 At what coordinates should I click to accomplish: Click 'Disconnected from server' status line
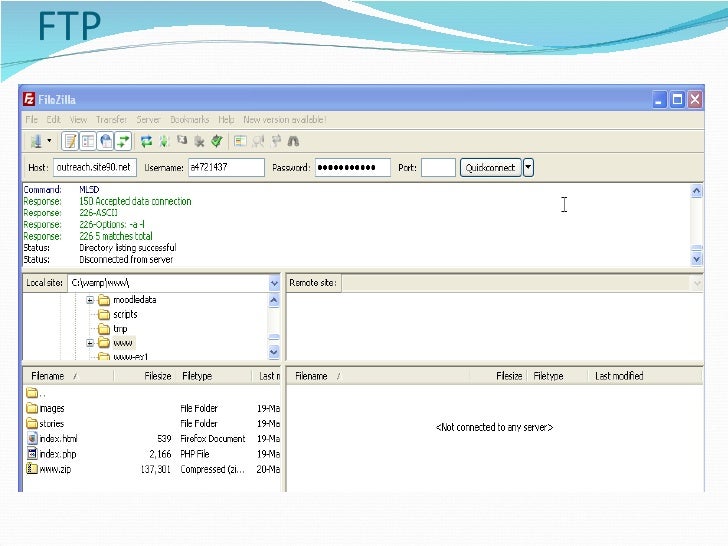pyautogui.click(x=126, y=260)
